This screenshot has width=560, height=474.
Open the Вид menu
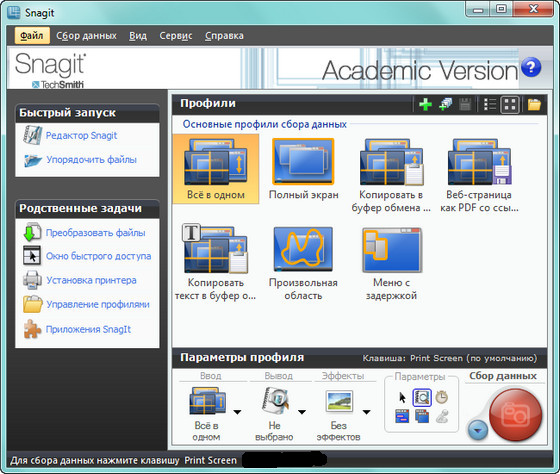[138, 35]
